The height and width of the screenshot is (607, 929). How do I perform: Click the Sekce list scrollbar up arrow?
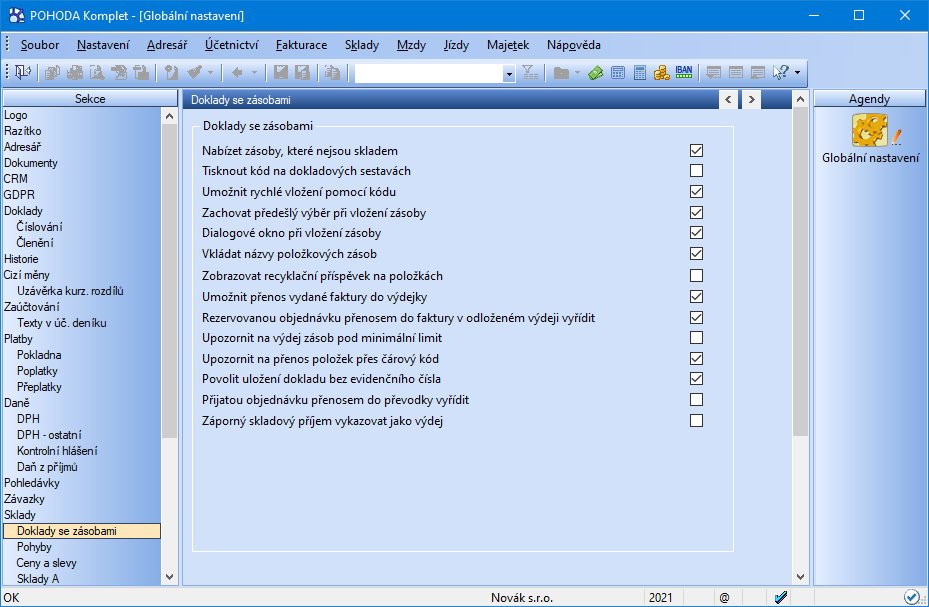point(169,116)
